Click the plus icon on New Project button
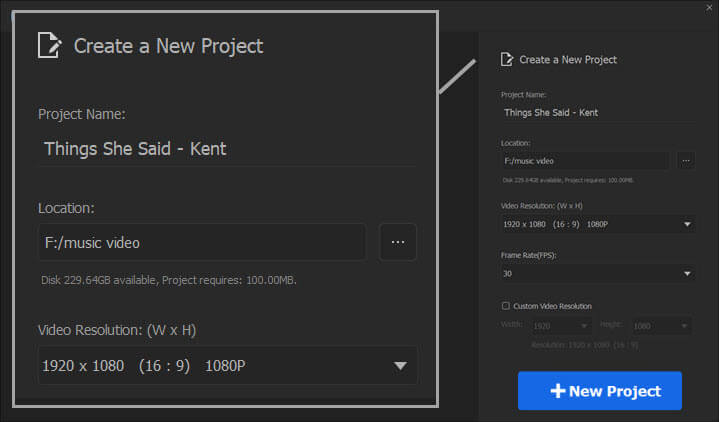The image size is (720, 422). click(x=558, y=391)
